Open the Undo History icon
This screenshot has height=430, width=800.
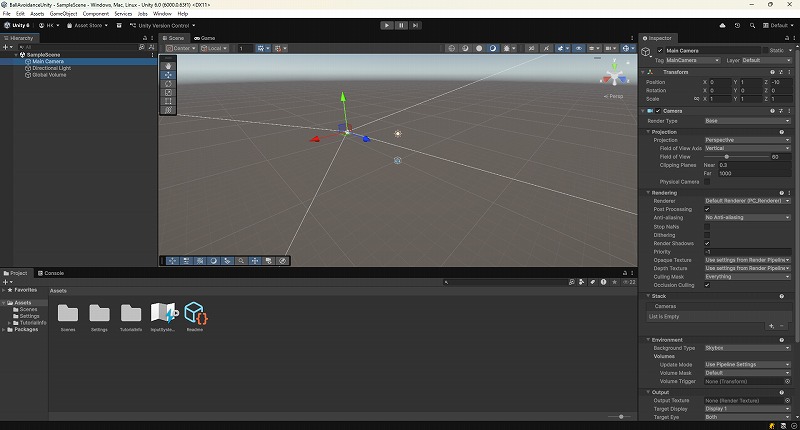[x=737, y=25]
